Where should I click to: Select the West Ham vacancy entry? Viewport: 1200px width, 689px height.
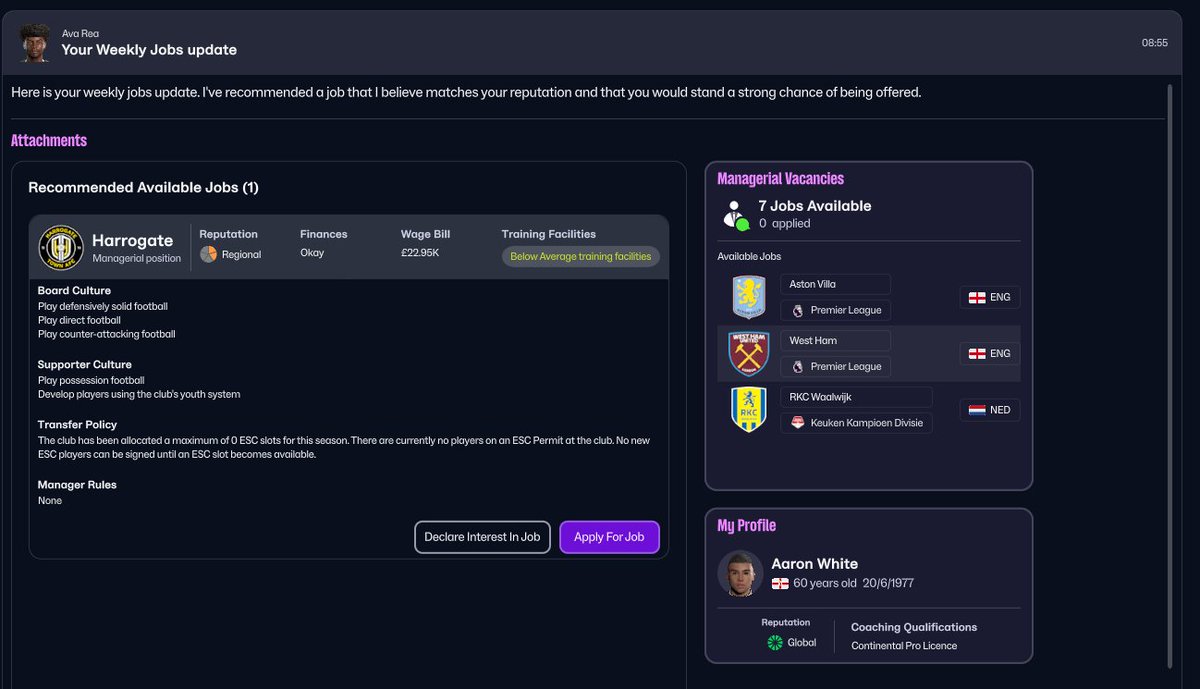pos(835,339)
